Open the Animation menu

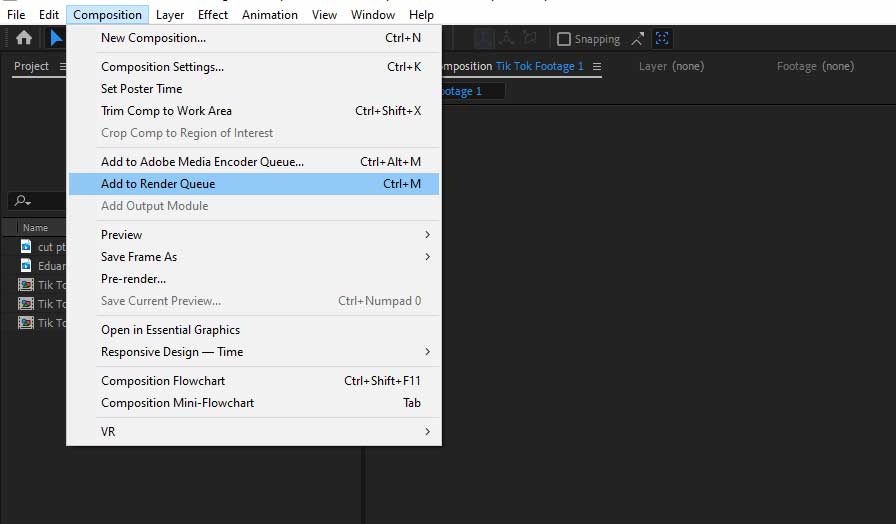pyautogui.click(x=270, y=15)
